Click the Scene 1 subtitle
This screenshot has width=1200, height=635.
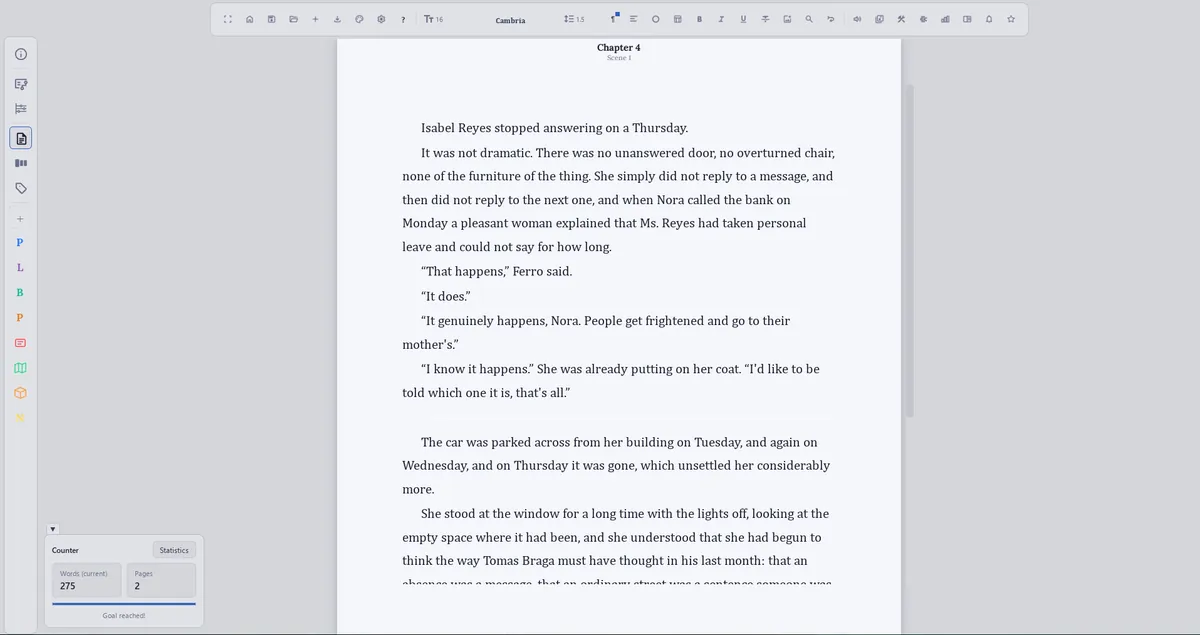point(619,58)
